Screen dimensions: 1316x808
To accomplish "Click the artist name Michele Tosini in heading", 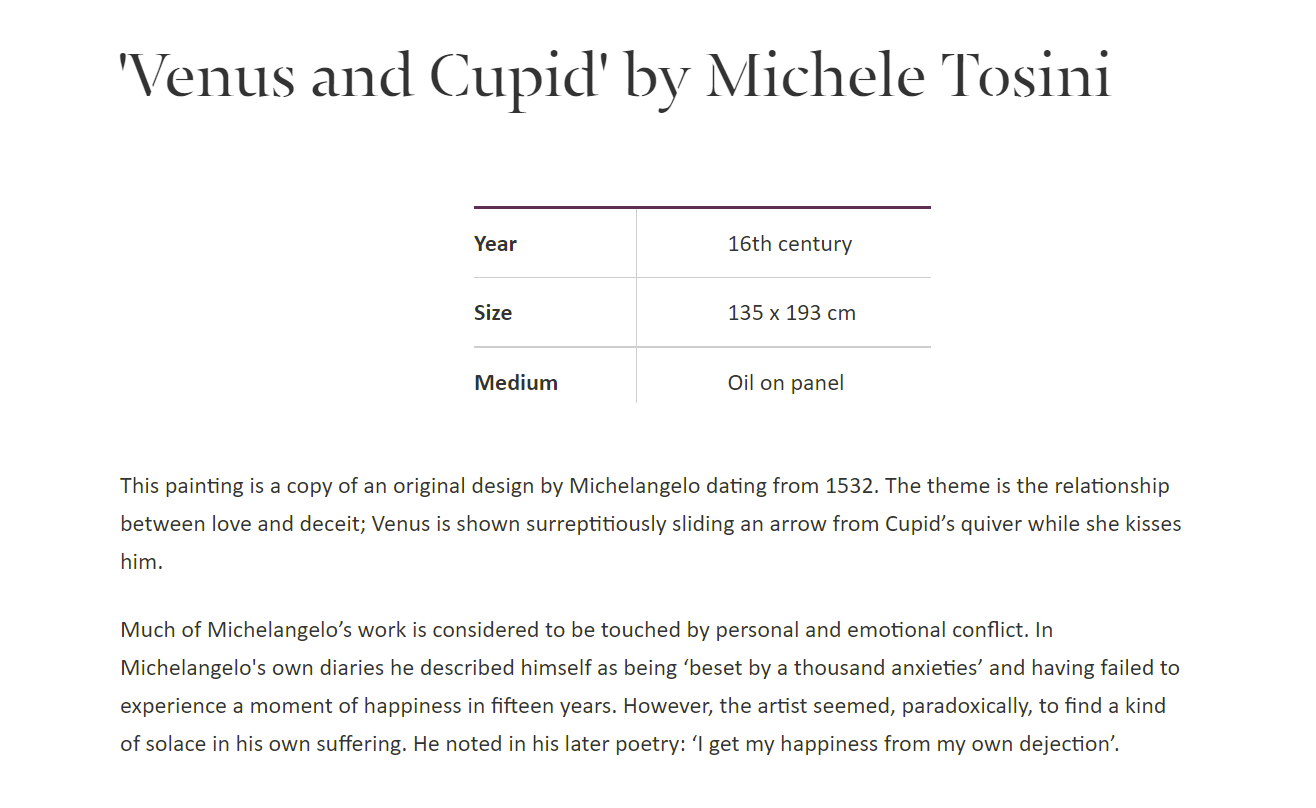I will (909, 78).
